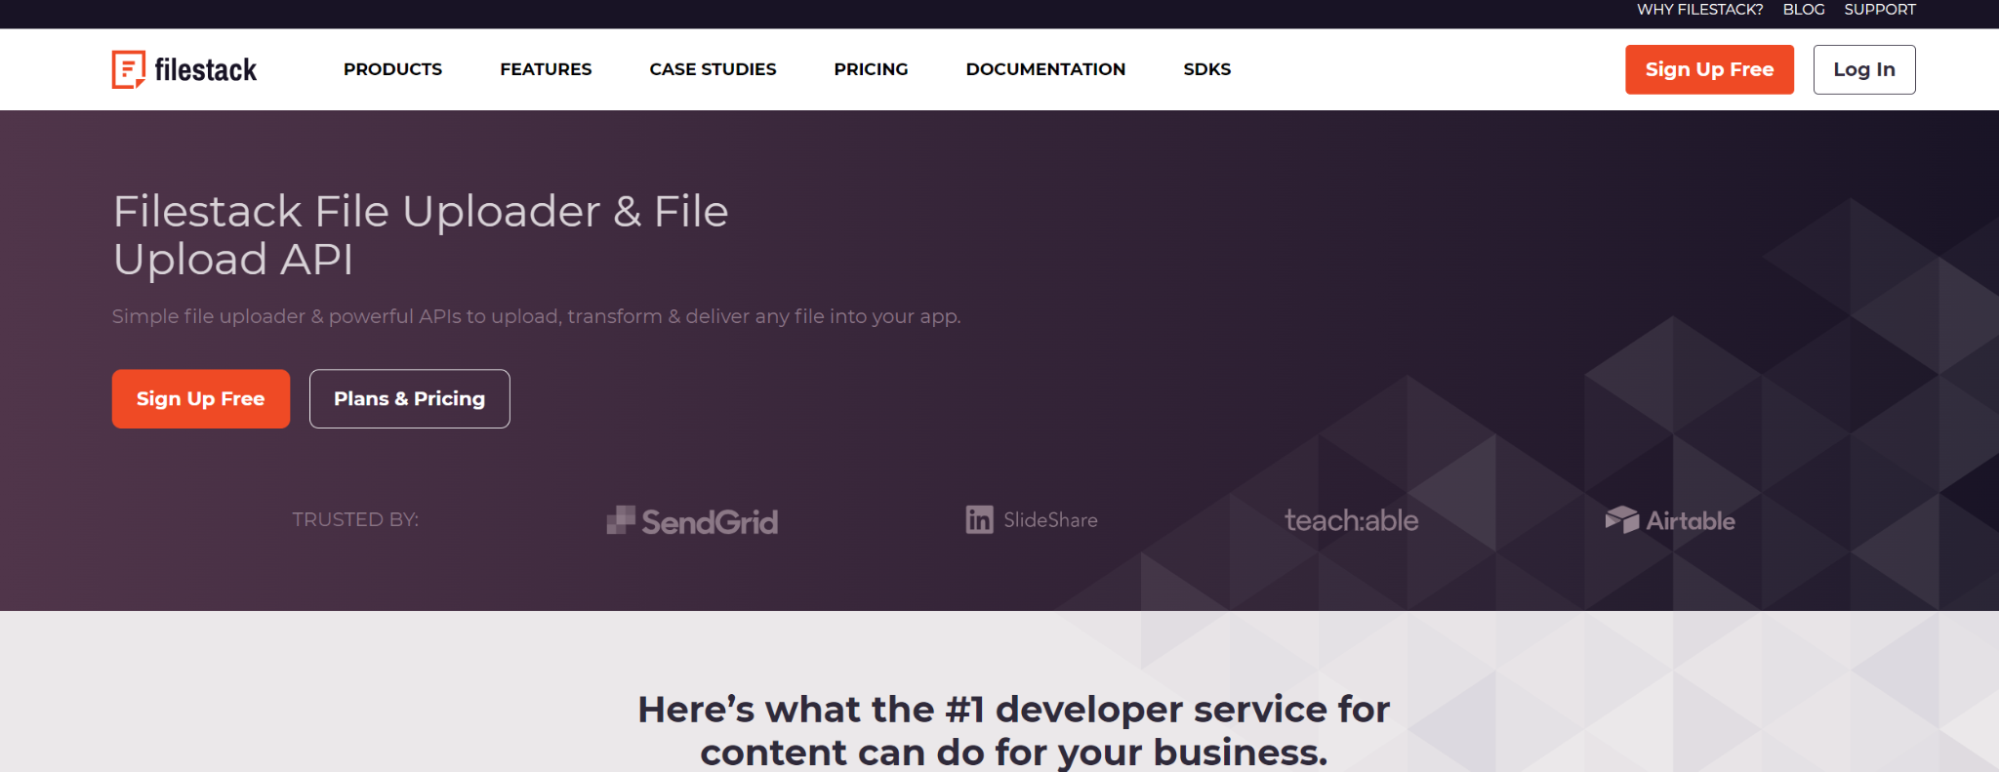The image size is (1999, 773).
Task: Open the SDKs menu
Action: [x=1207, y=69]
